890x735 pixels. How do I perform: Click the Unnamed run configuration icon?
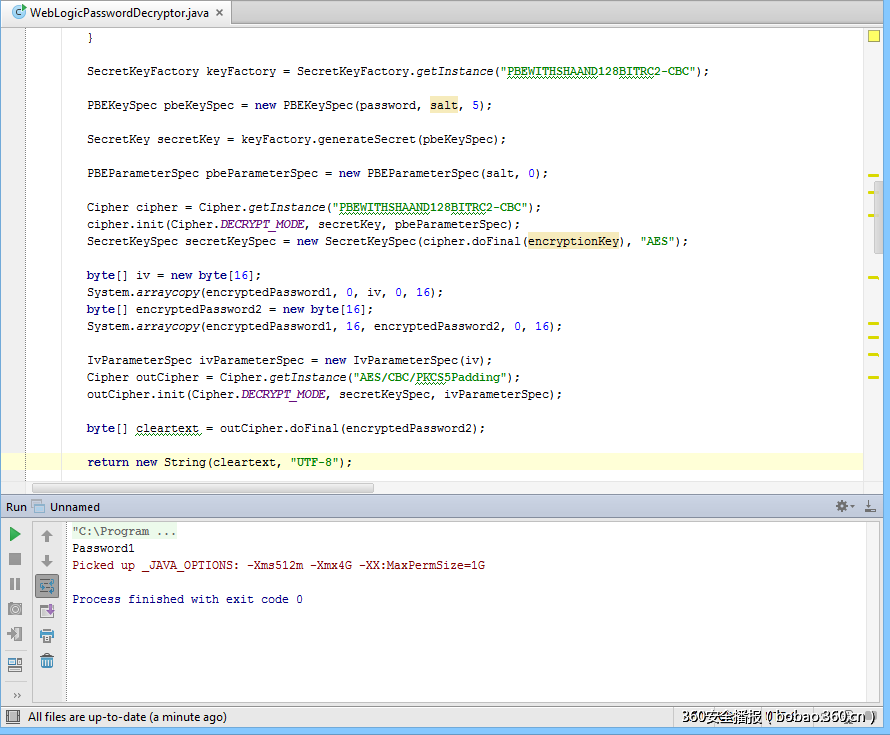pos(38,506)
